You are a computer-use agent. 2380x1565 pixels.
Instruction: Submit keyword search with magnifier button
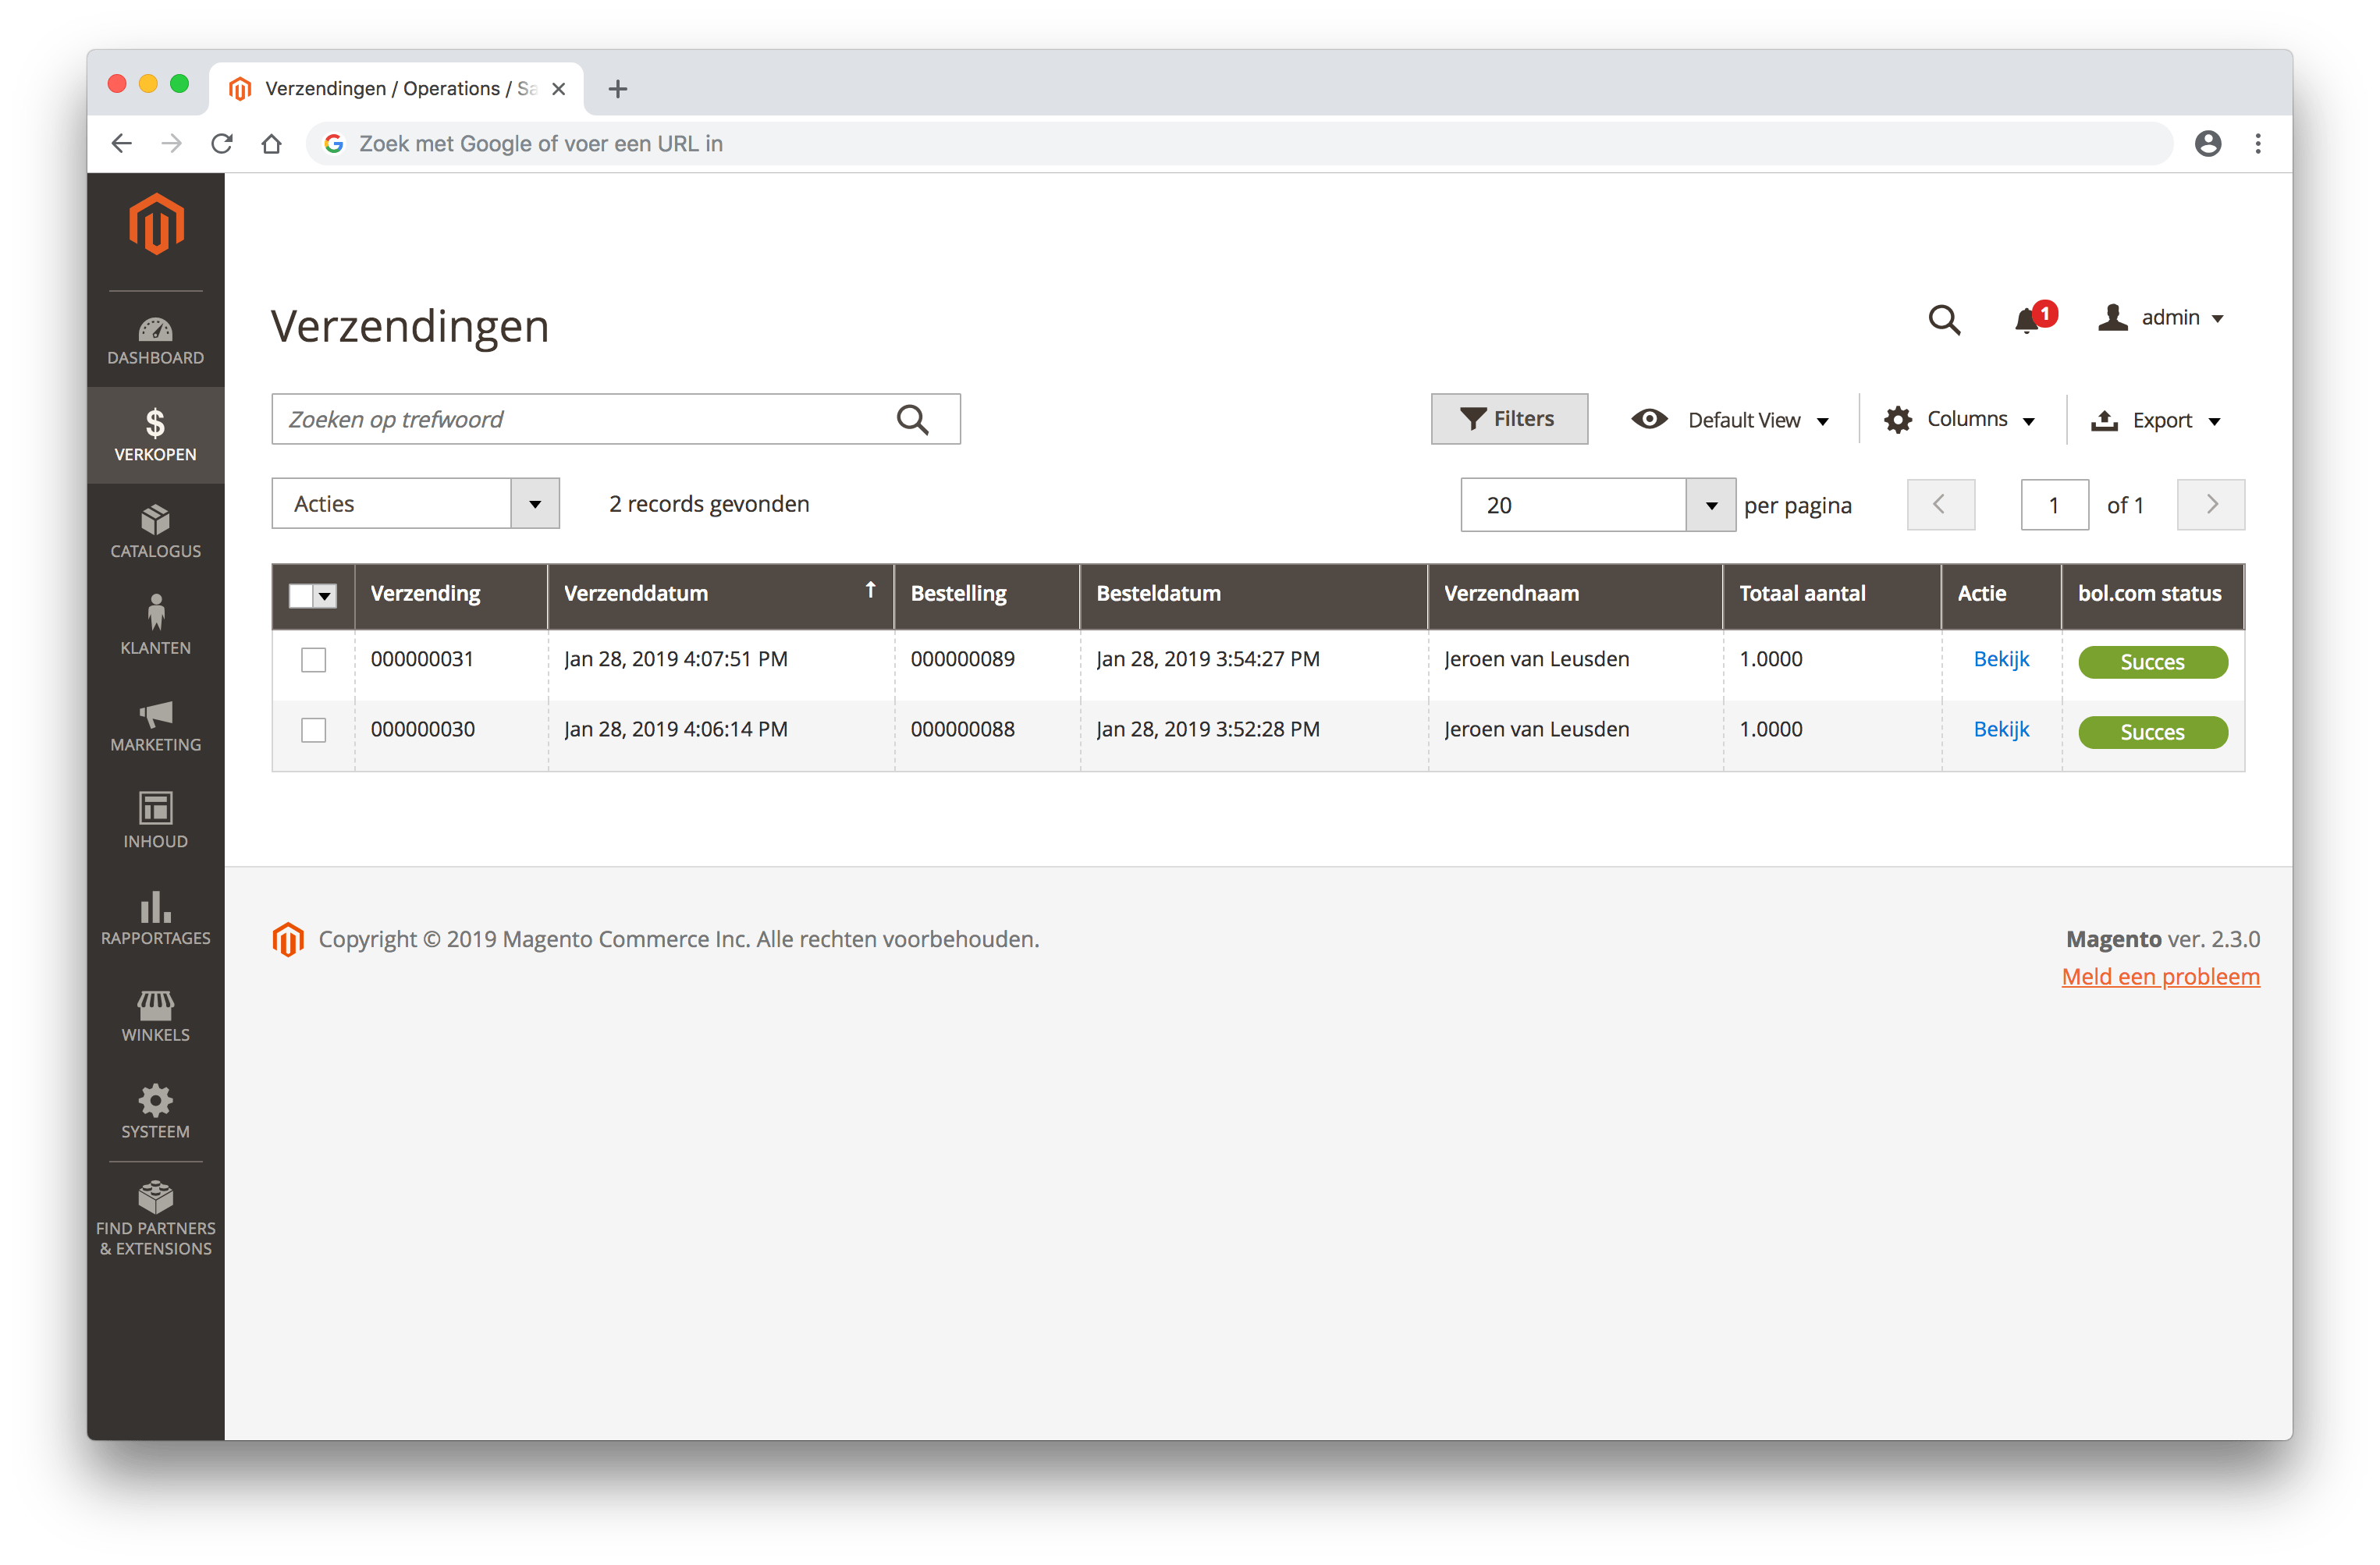pos(912,419)
